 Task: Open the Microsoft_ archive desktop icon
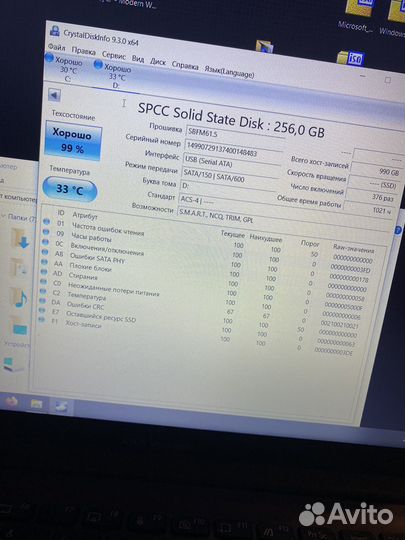[x=359, y=8]
